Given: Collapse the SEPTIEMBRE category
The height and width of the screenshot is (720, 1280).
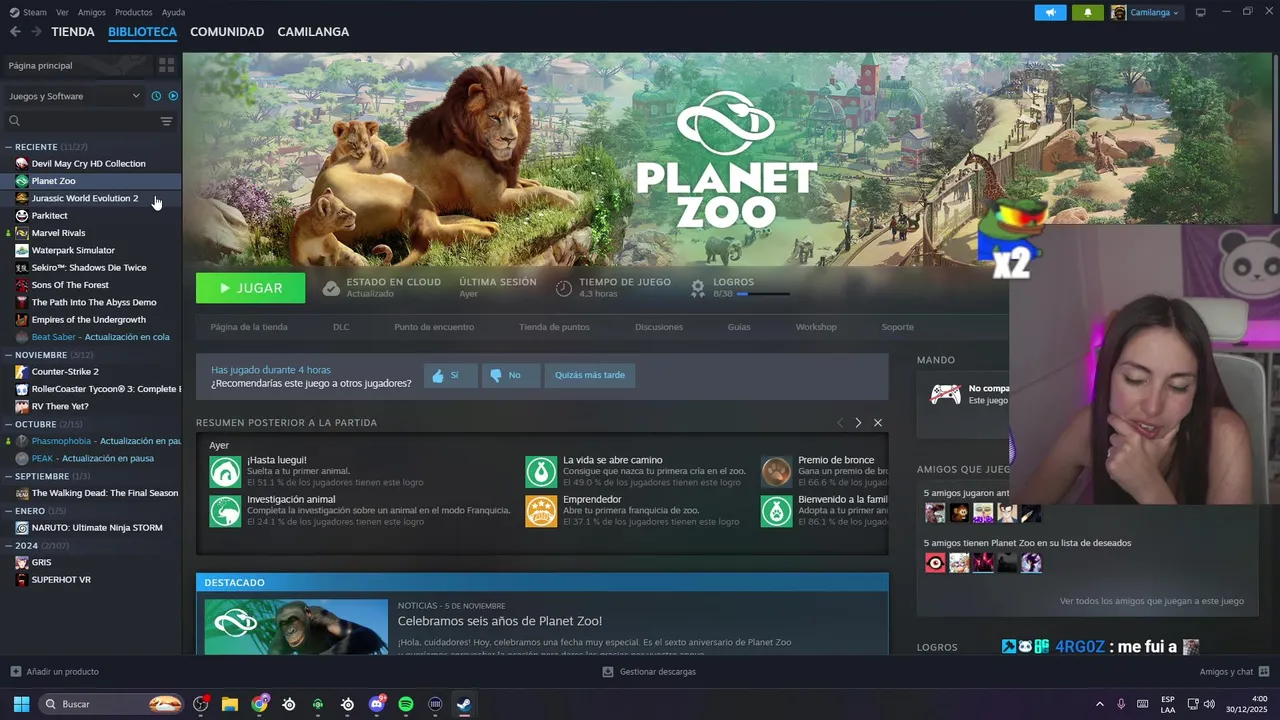Looking at the screenshot, I should coord(8,476).
